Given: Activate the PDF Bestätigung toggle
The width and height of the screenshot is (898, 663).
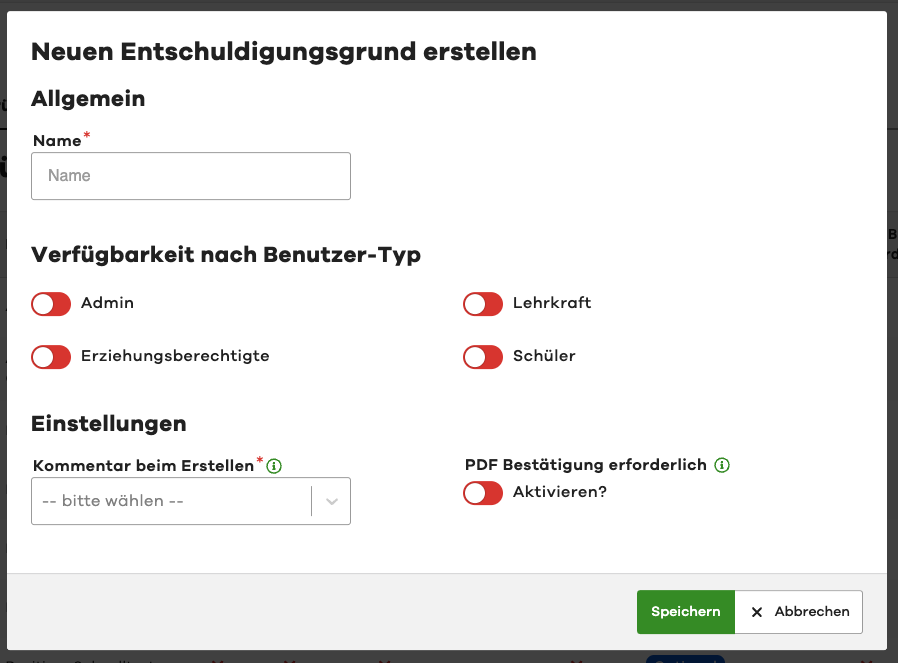Looking at the screenshot, I should click(x=483, y=493).
